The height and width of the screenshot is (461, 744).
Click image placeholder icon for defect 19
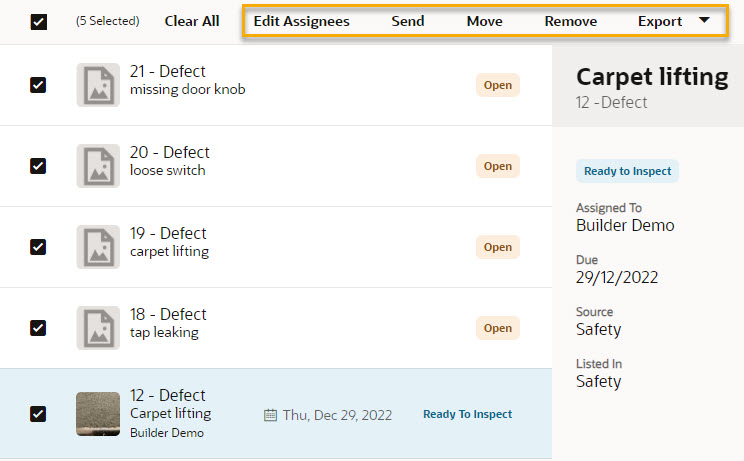(98, 247)
